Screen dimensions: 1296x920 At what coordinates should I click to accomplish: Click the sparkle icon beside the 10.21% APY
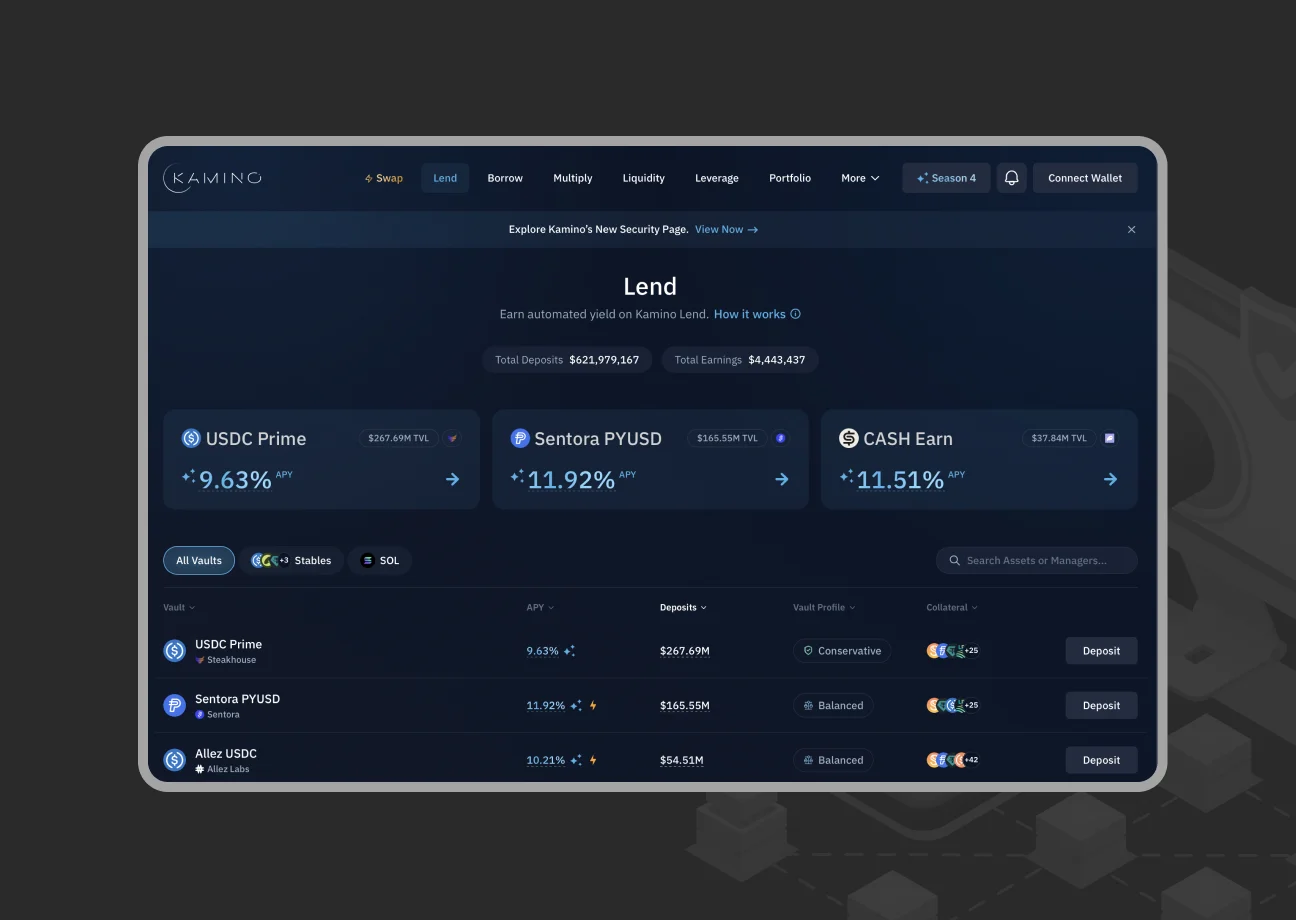tap(576, 760)
